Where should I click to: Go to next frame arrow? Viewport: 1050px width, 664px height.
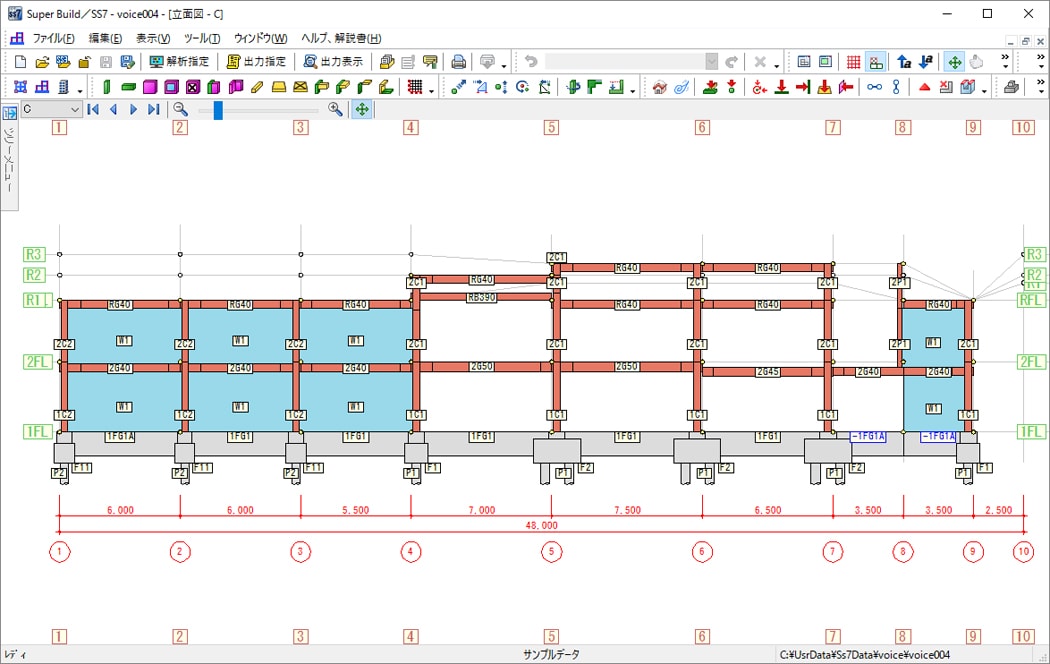pos(133,109)
